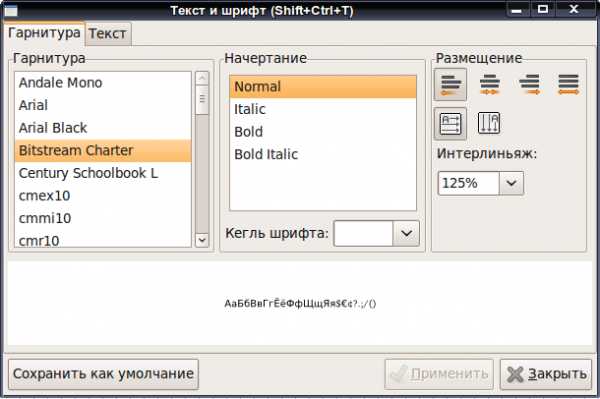Select right text alignment icon
Viewport: 600px width, 399px height.
pyautogui.click(x=529, y=84)
